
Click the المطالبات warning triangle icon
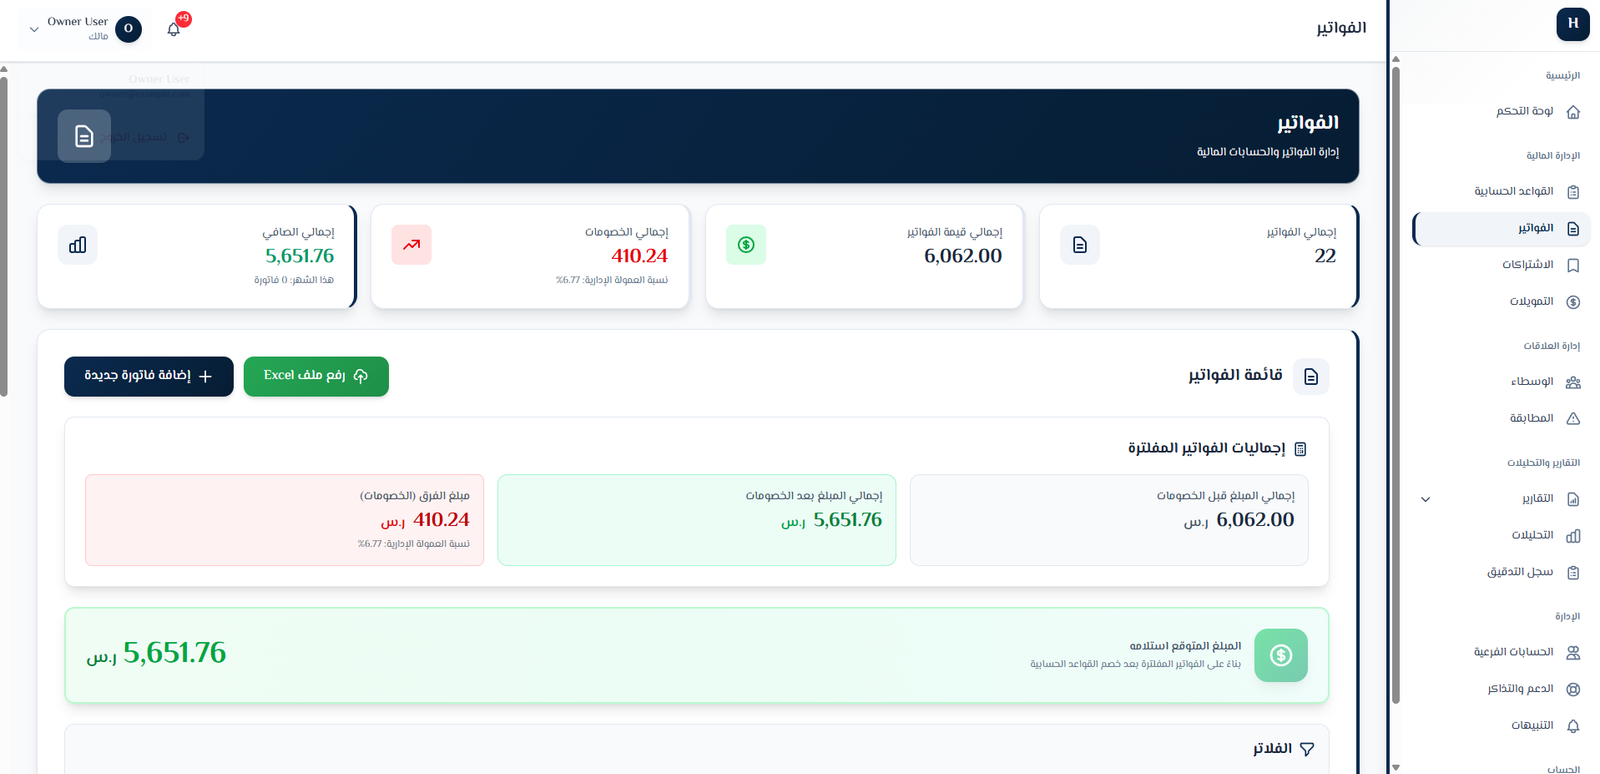click(1573, 419)
